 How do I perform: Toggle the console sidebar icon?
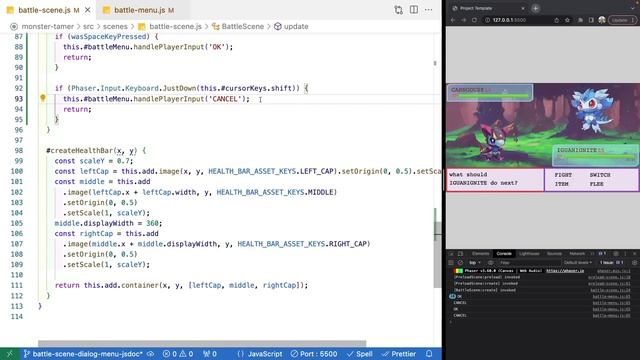click(451, 262)
